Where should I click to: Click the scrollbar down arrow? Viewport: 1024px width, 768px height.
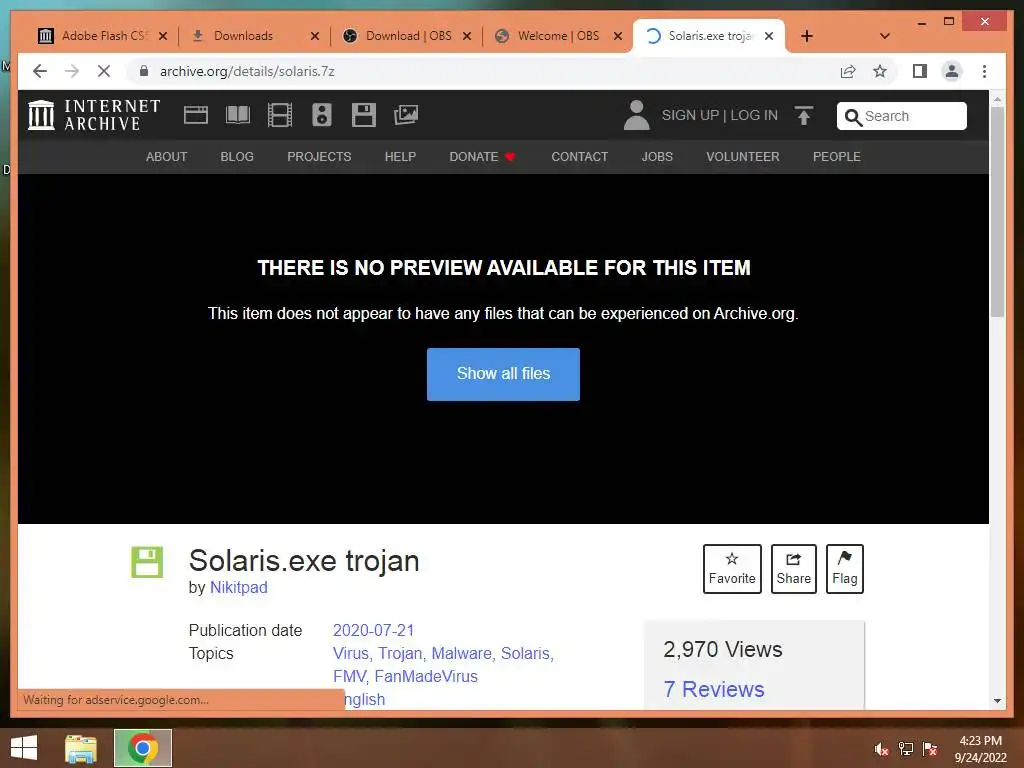(x=997, y=701)
